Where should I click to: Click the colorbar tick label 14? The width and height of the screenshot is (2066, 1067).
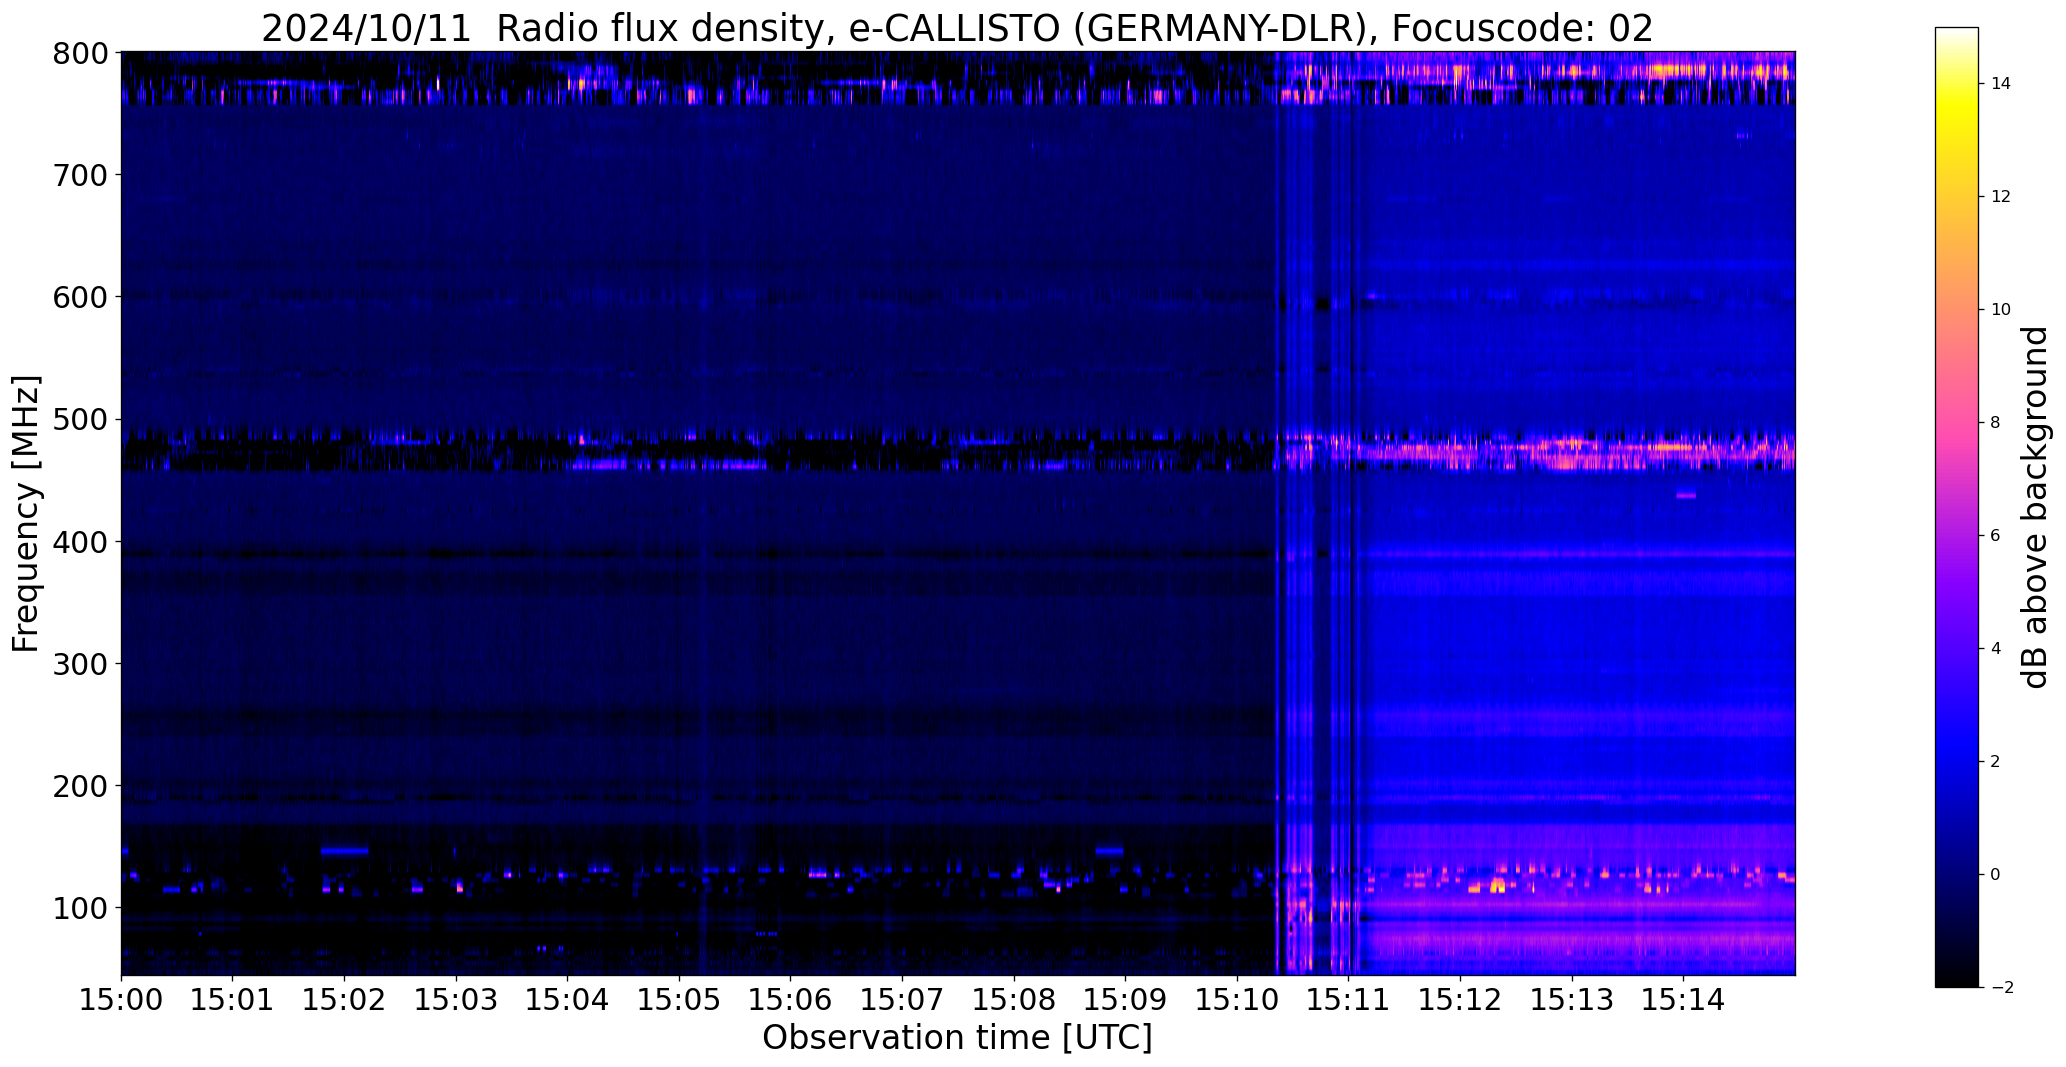[2001, 84]
